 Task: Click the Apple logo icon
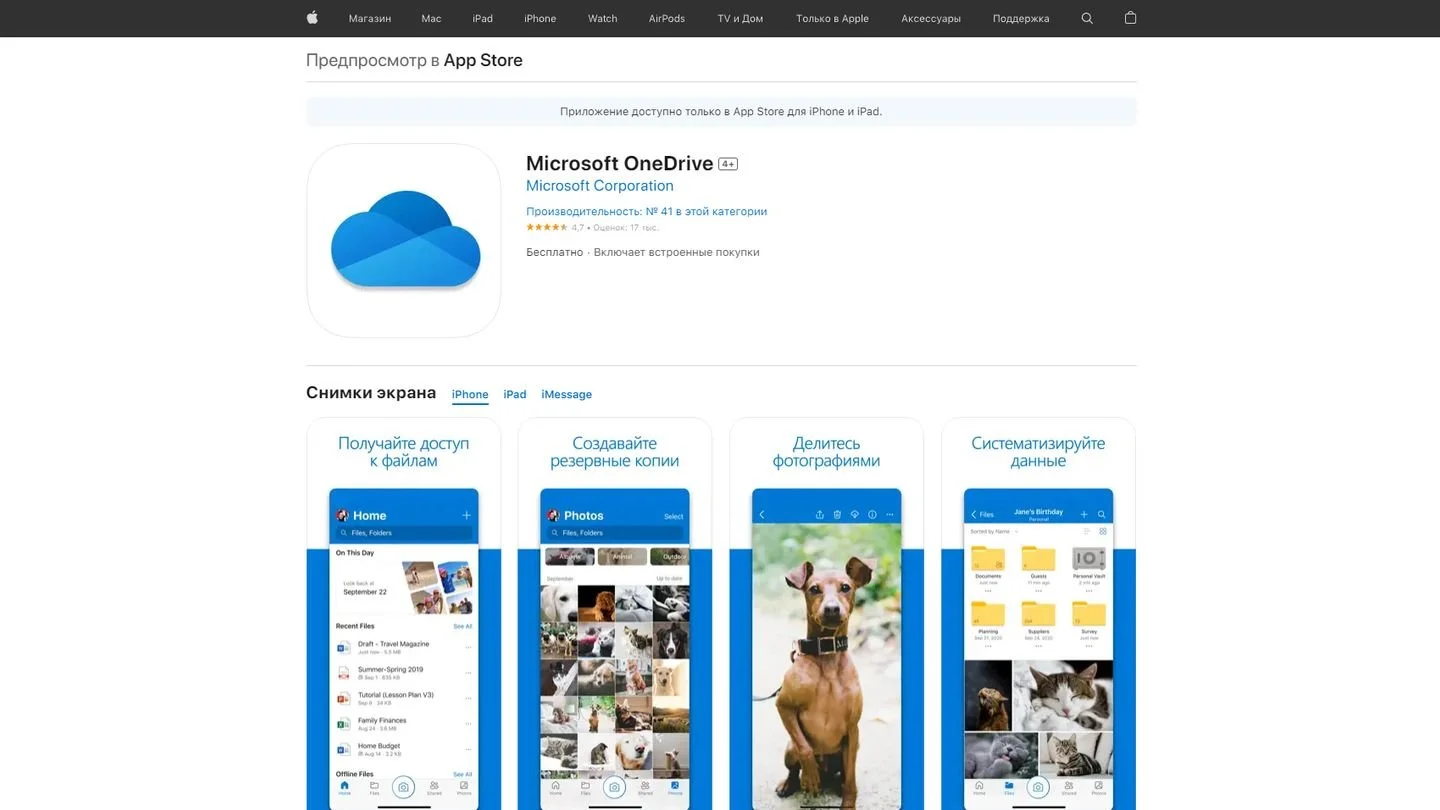312,18
